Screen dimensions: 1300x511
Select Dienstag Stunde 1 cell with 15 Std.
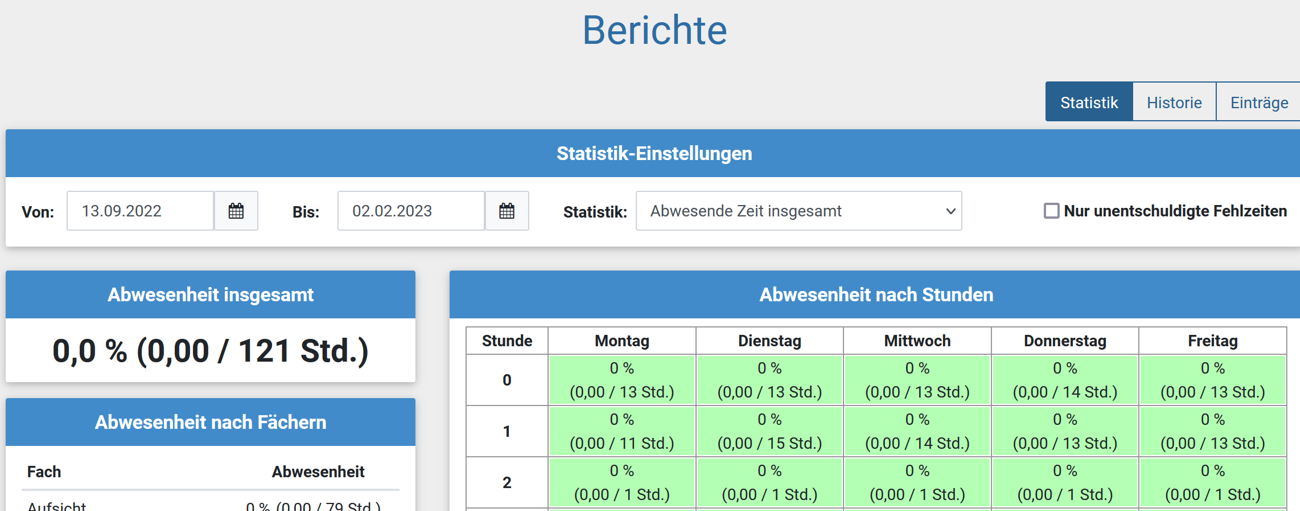coord(770,431)
